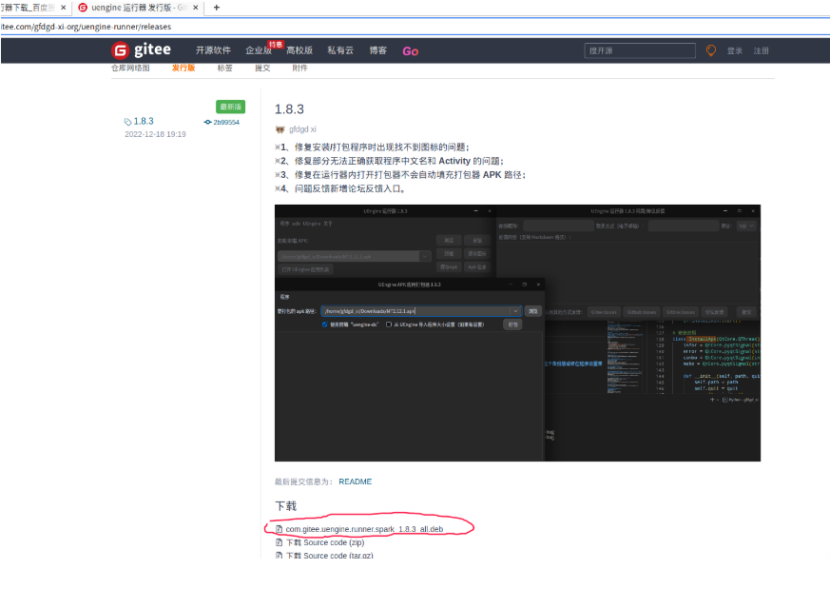831x589 pixels.
Task: Open the README link
Action: click(x=355, y=481)
